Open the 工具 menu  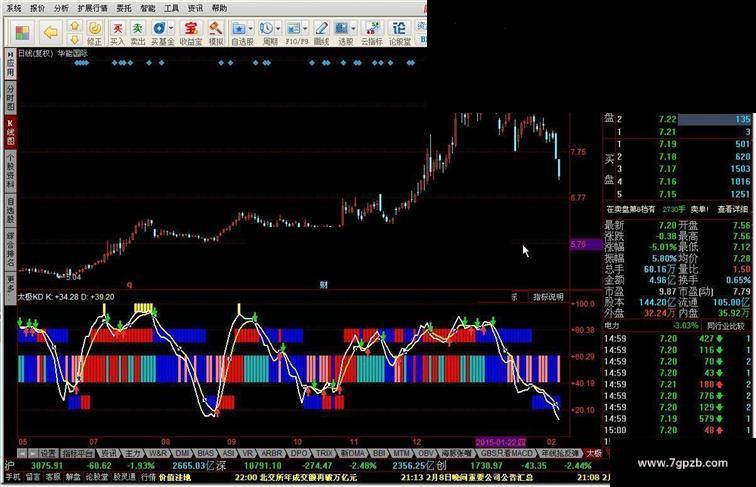tap(171, 8)
